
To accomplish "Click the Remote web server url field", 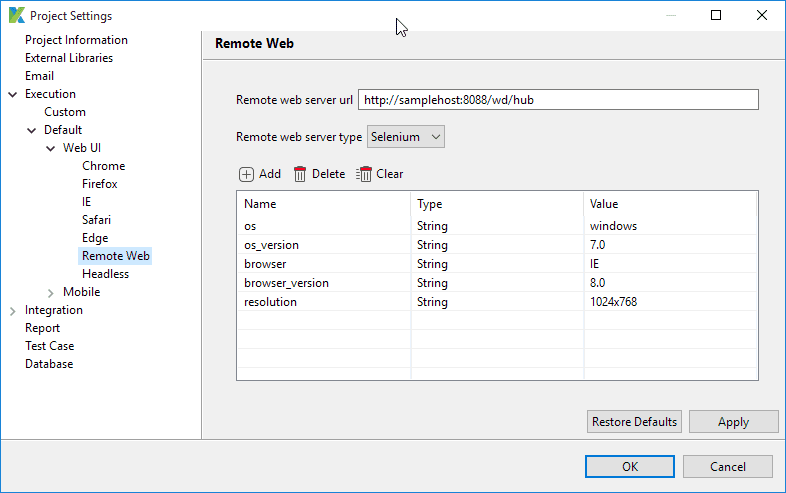I will (x=558, y=100).
